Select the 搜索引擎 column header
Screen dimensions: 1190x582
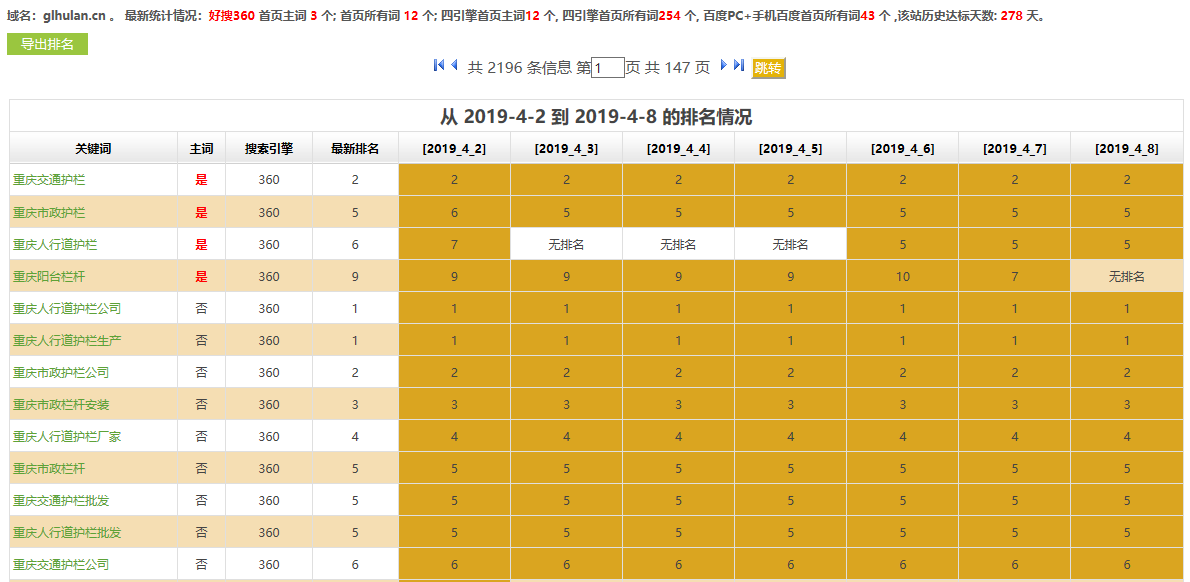[x=268, y=147]
